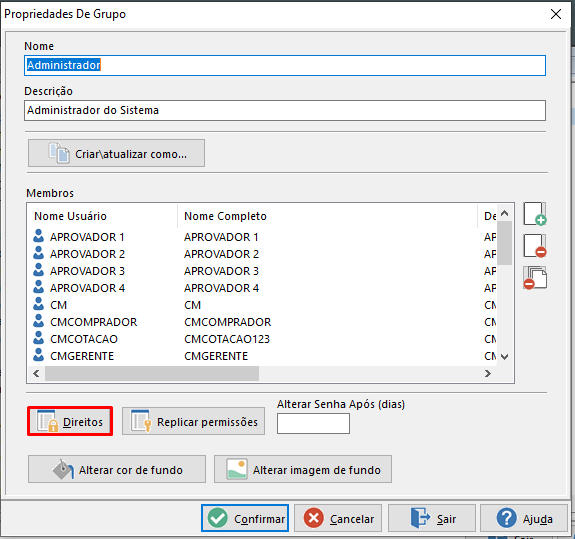Click horizontal scrollbar right arrow
This screenshot has width=575, height=539.
tap(488, 373)
